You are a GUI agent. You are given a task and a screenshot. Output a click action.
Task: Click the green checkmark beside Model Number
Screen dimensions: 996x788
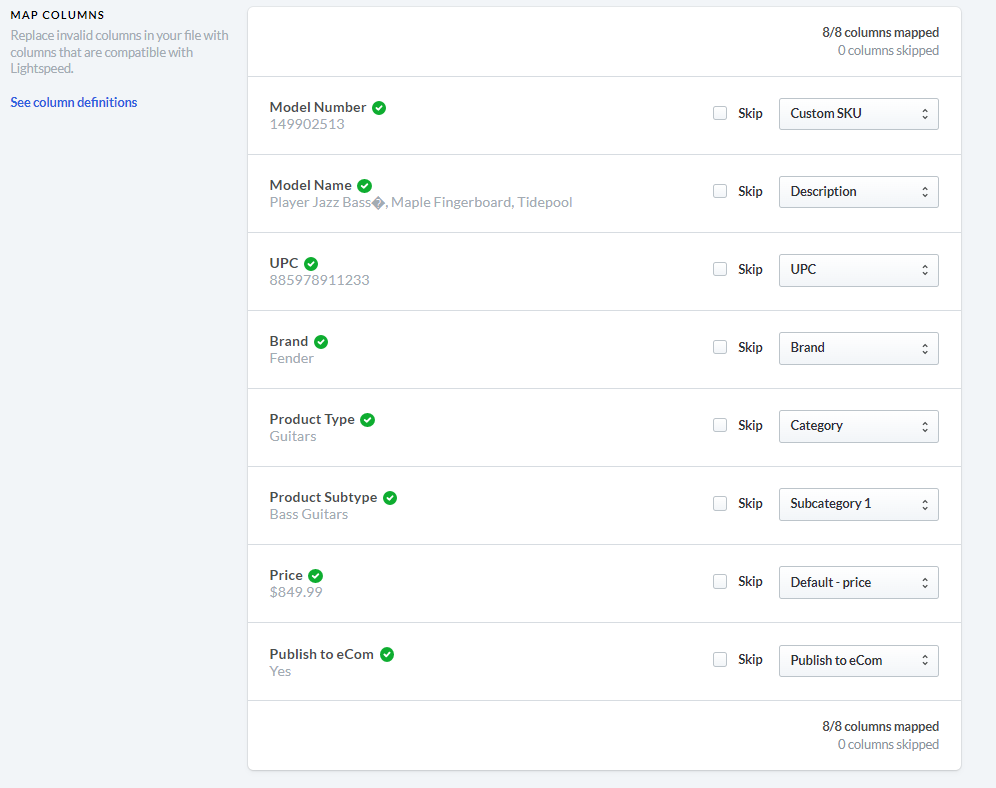tap(379, 108)
